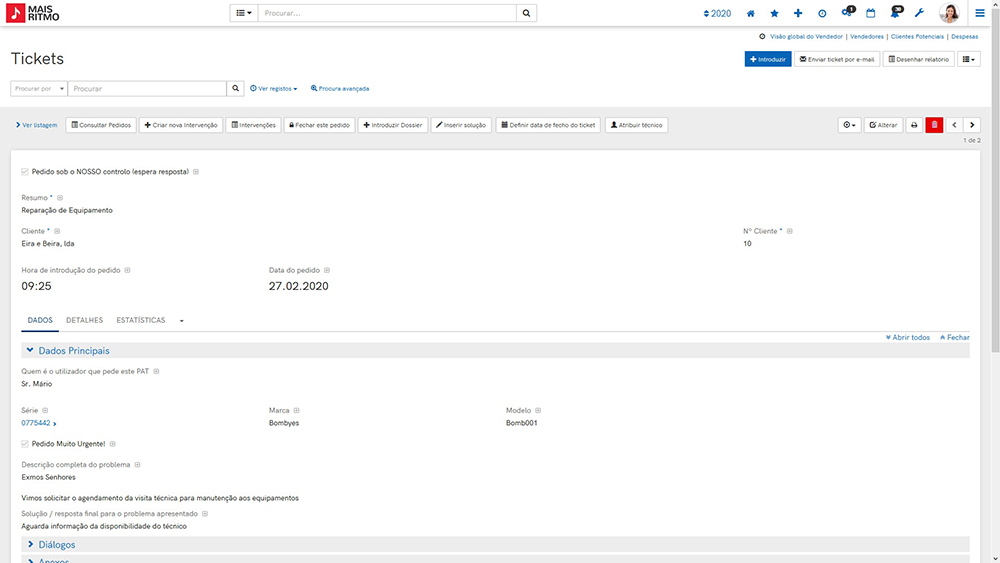The height and width of the screenshot is (563, 1000).
Task: Open the Clientes Potenciais link
Action: 917,36
